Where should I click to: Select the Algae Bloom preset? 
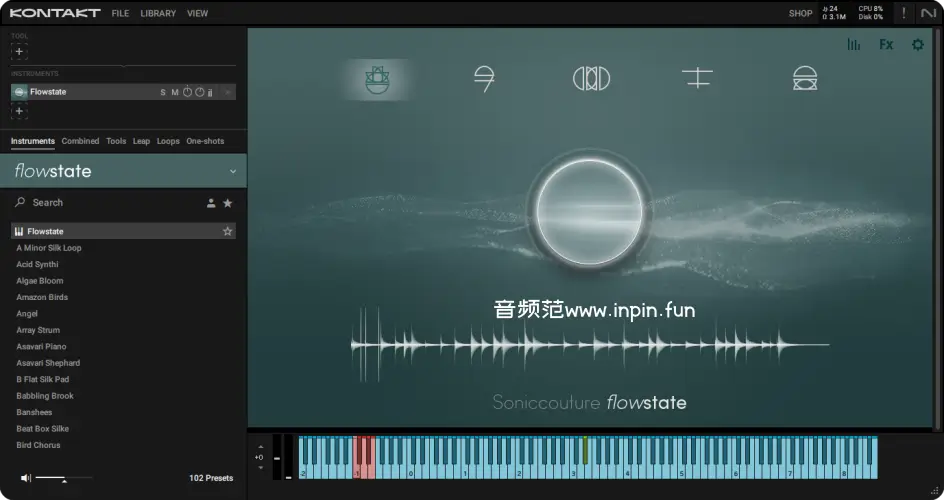[x=40, y=281]
